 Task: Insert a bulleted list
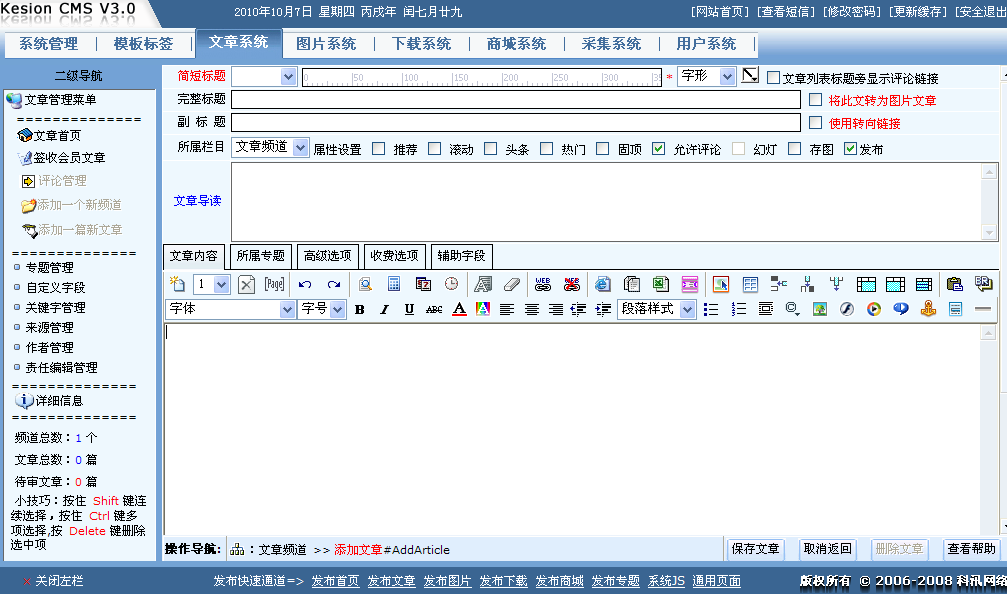[710, 309]
